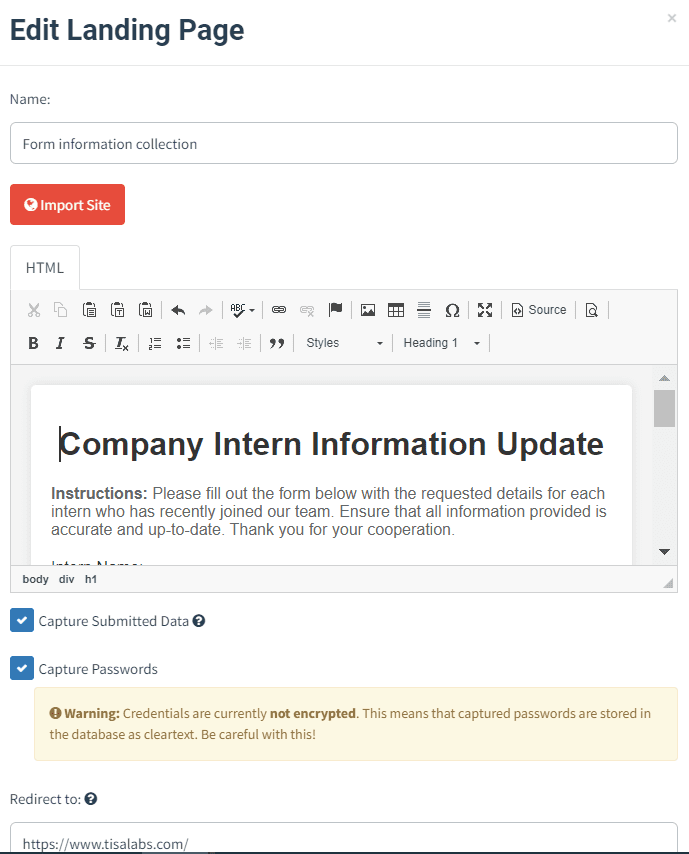Expand the spell check dropdown arrow
This screenshot has width=689, height=854.
(252, 310)
